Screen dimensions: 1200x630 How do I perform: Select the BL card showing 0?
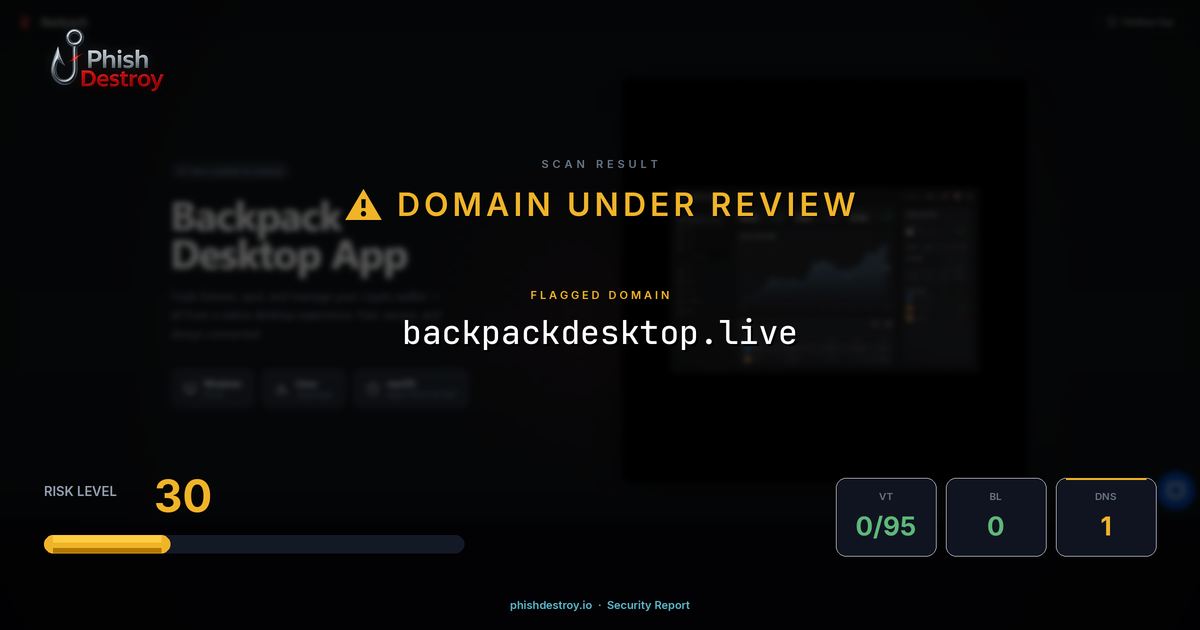coord(996,517)
